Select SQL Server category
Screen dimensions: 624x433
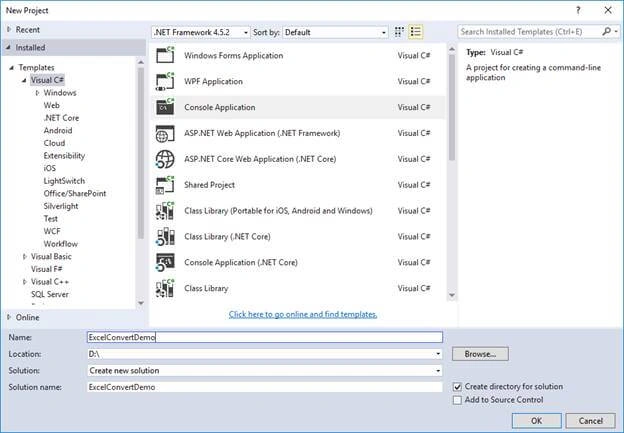tap(50, 295)
